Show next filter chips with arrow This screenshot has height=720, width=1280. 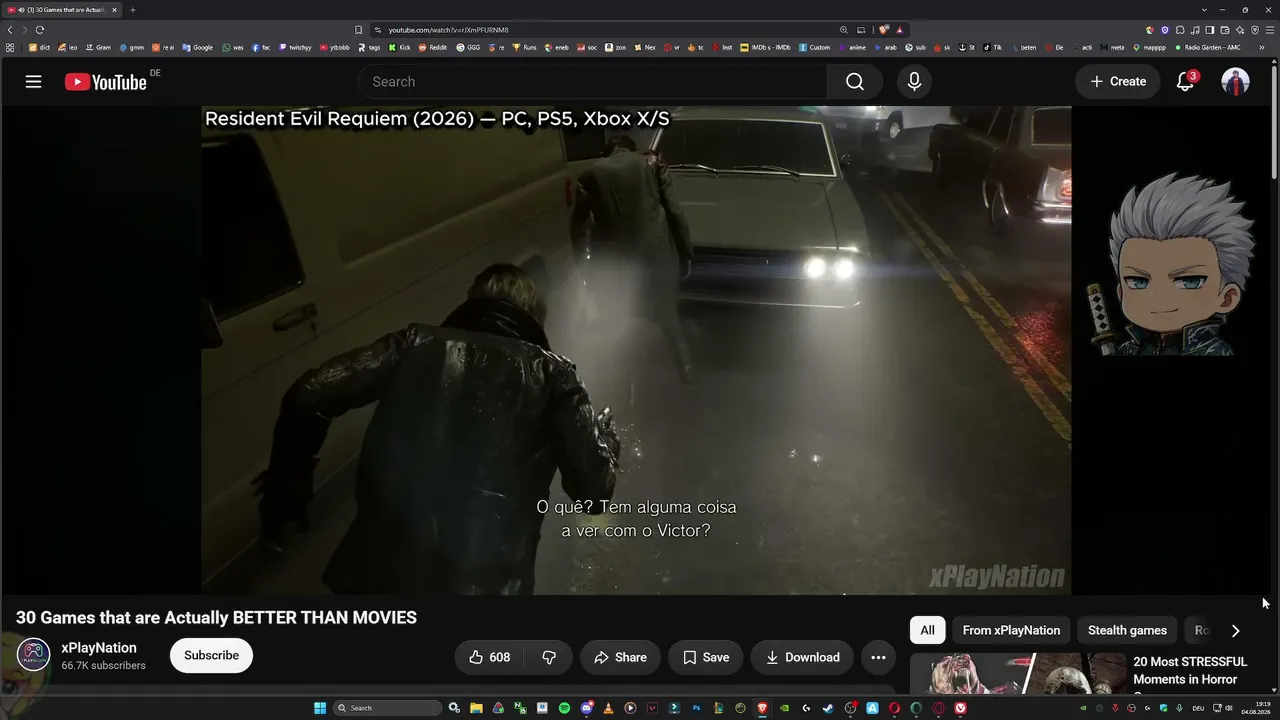point(1235,630)
